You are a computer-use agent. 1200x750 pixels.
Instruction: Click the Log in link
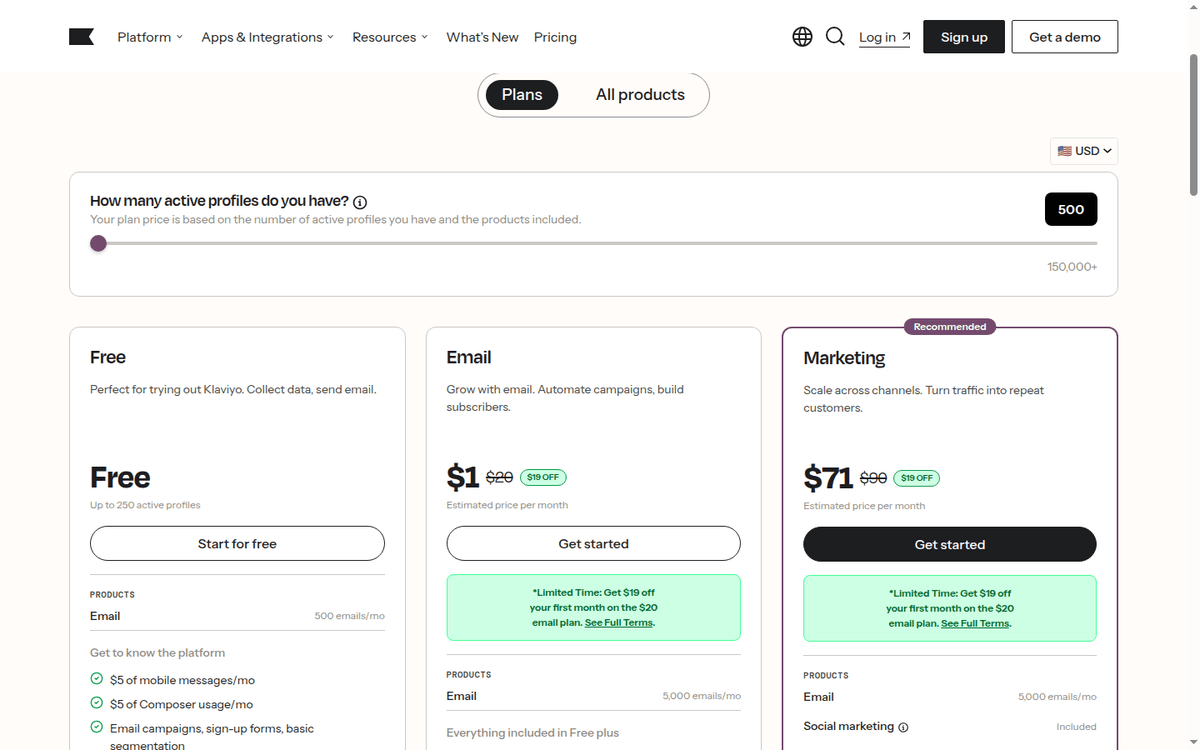(885, 37)
